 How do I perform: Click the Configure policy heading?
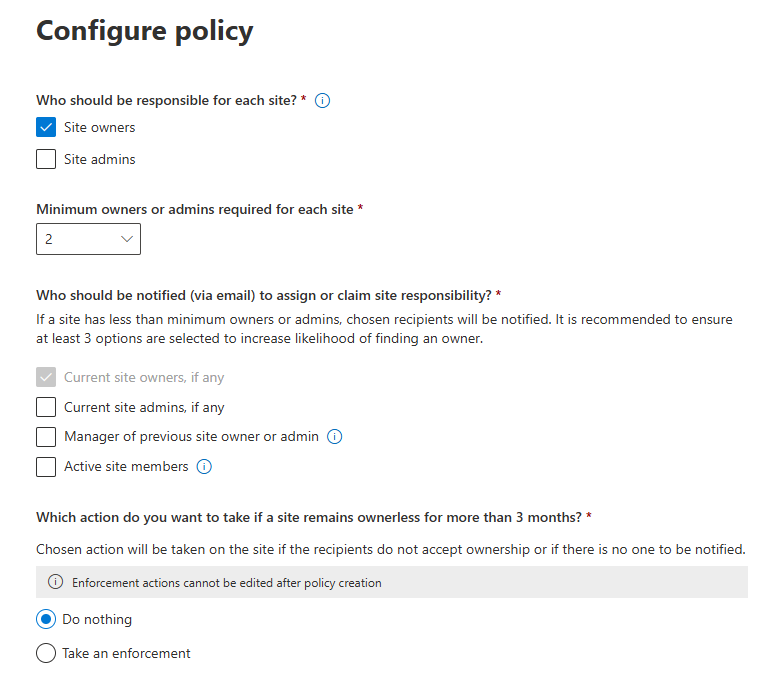(144, 31)
